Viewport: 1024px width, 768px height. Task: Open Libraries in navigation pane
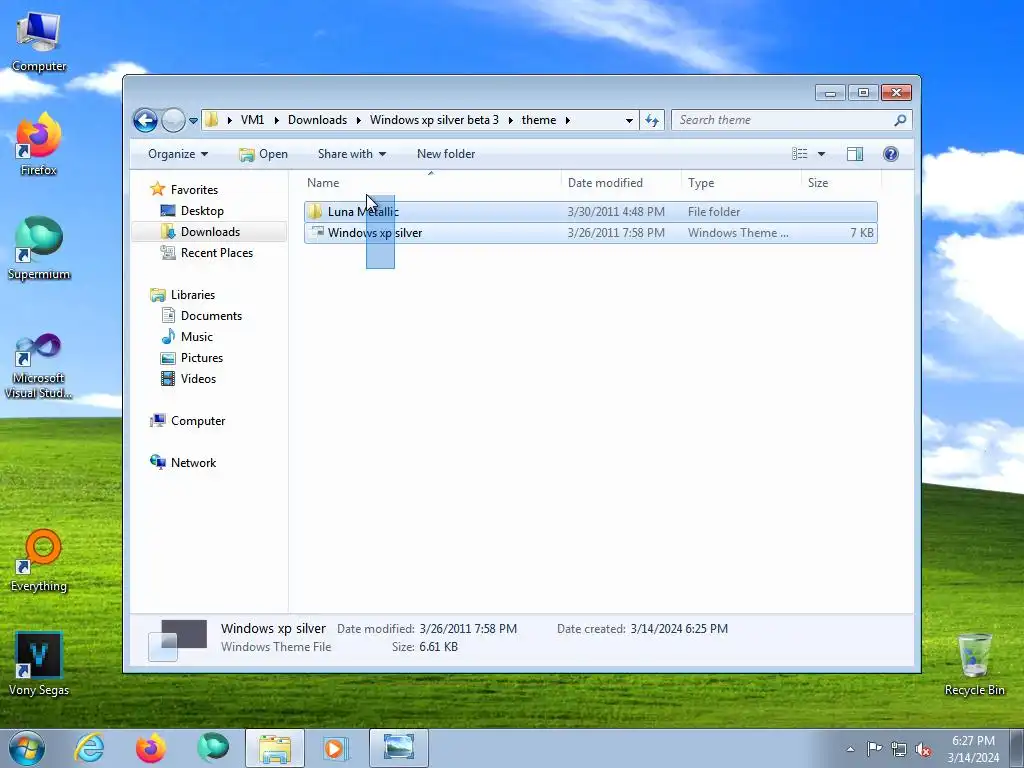(193, 295)
